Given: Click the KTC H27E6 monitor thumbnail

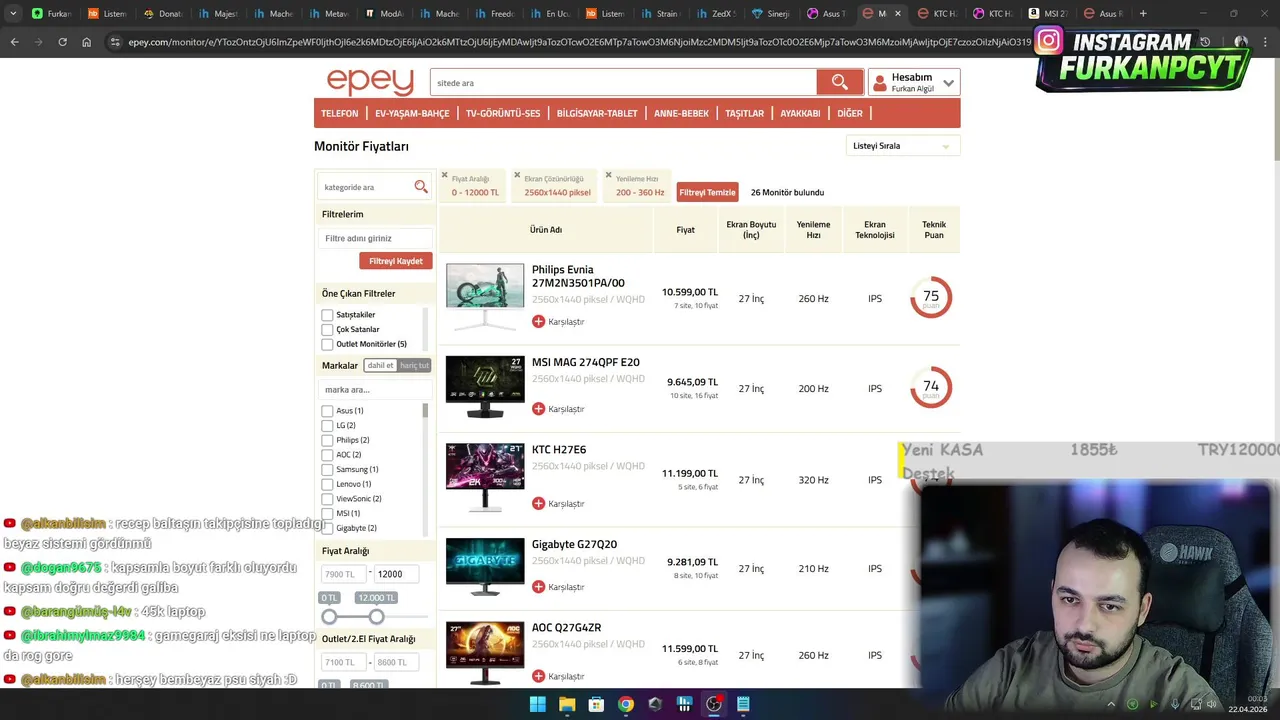Looking at the screenshot, I should (485, 477).
